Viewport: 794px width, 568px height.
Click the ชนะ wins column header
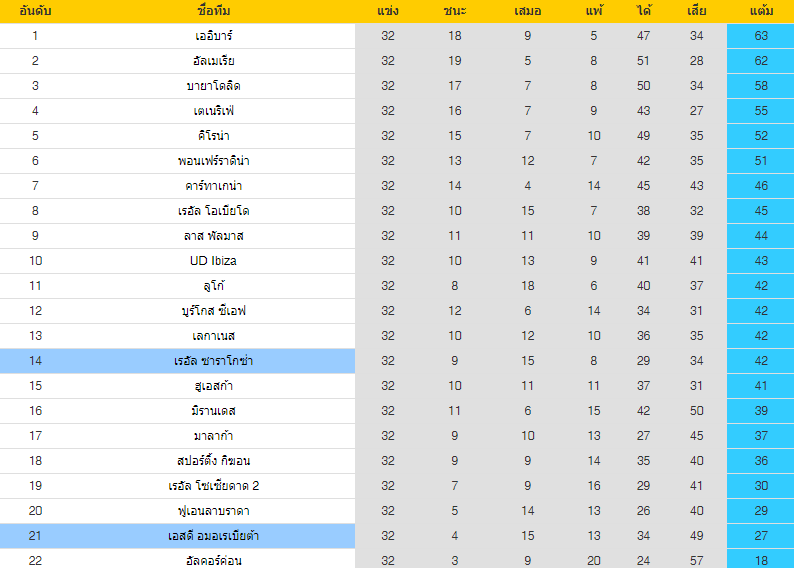point(455,11)
